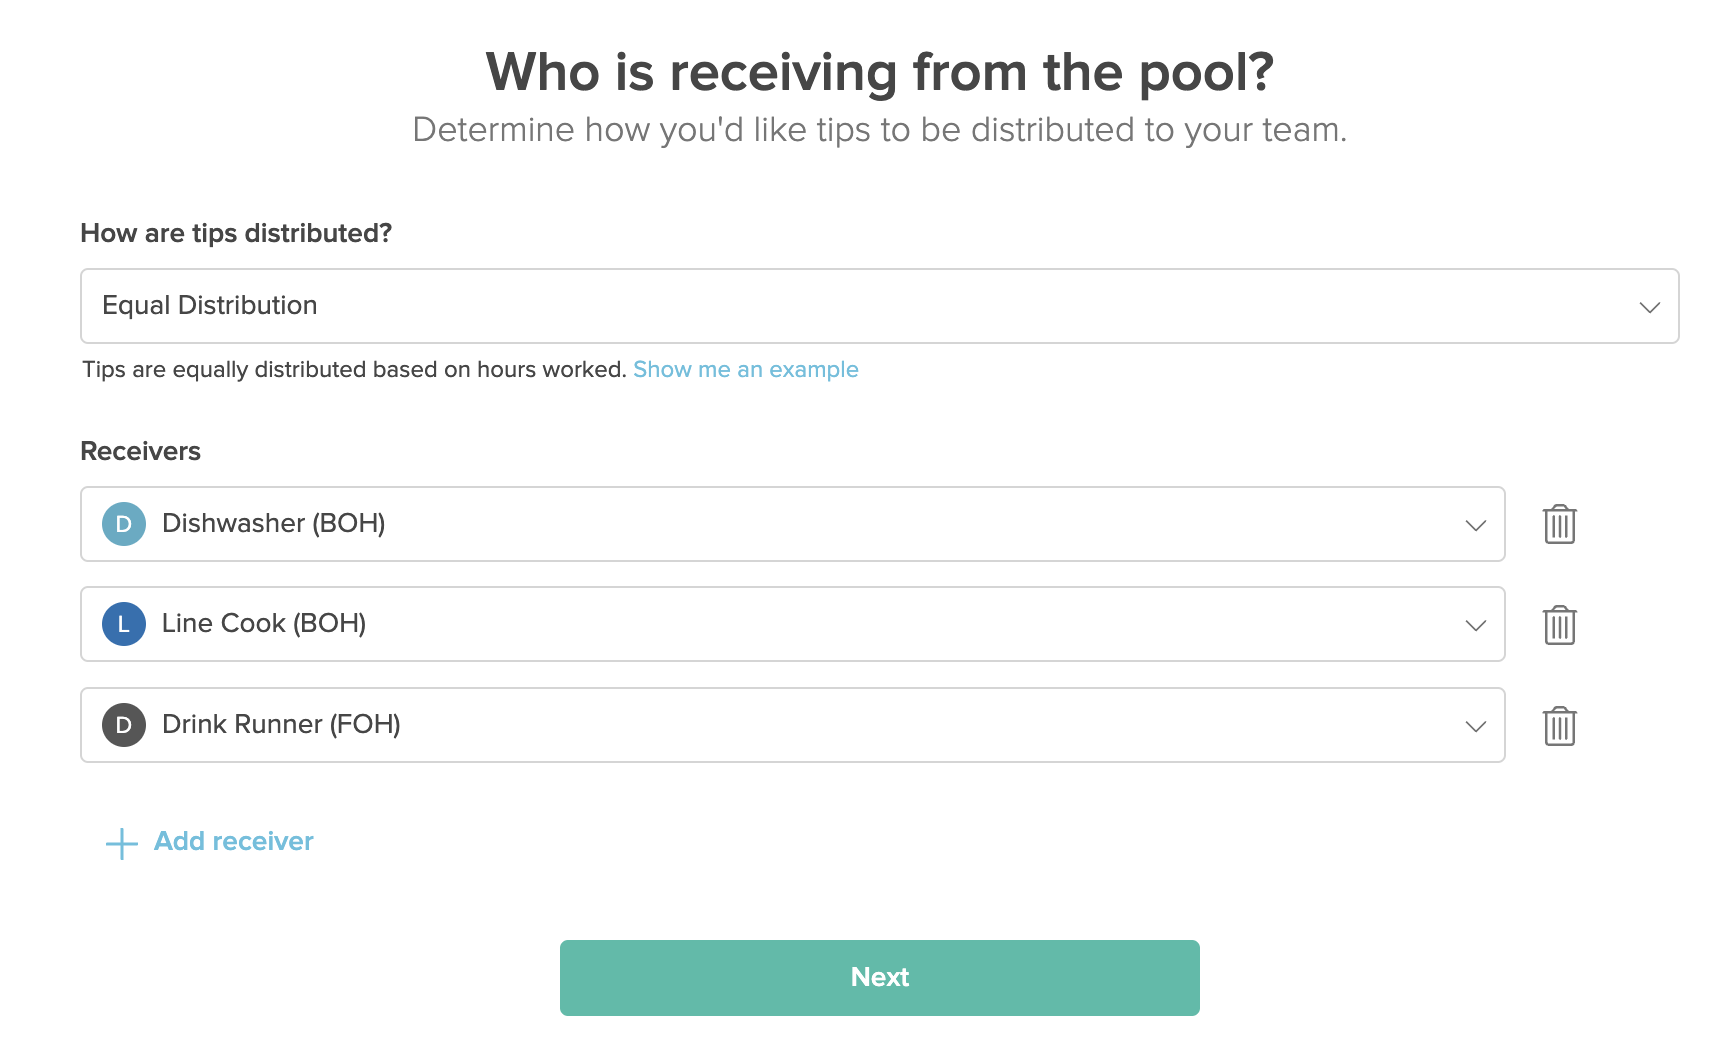
Task: Click the plus icon to add a receiver
Action: (x=120, y=842)
